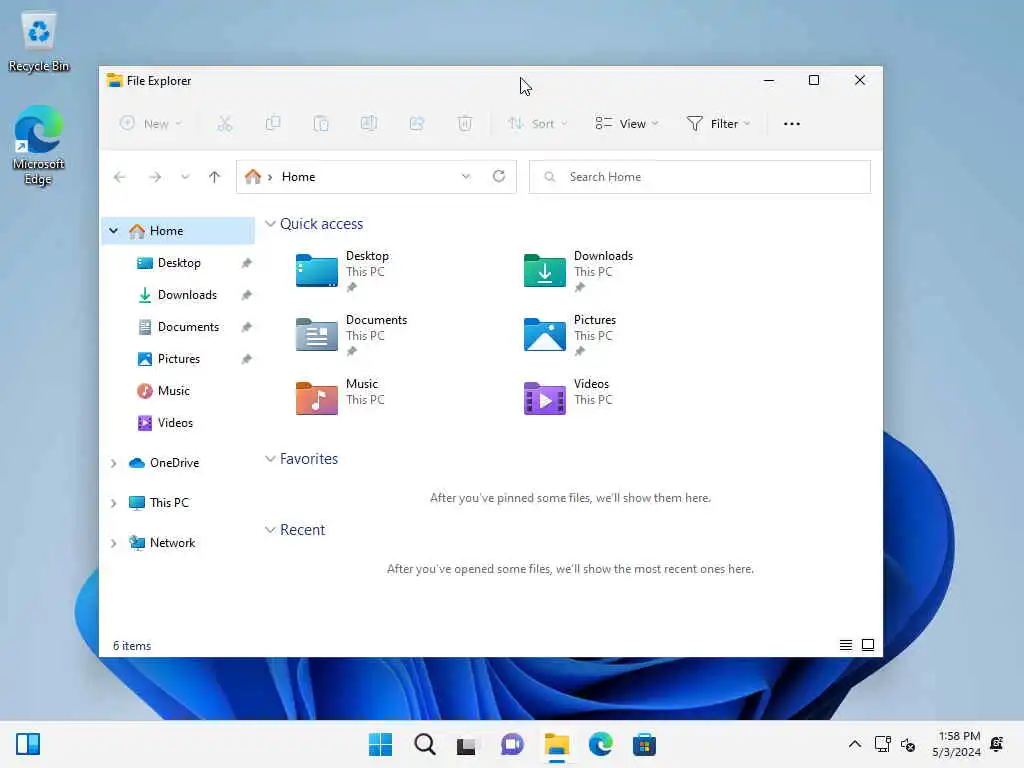Click the Copy toolbar icon

(x=273, y=123)
